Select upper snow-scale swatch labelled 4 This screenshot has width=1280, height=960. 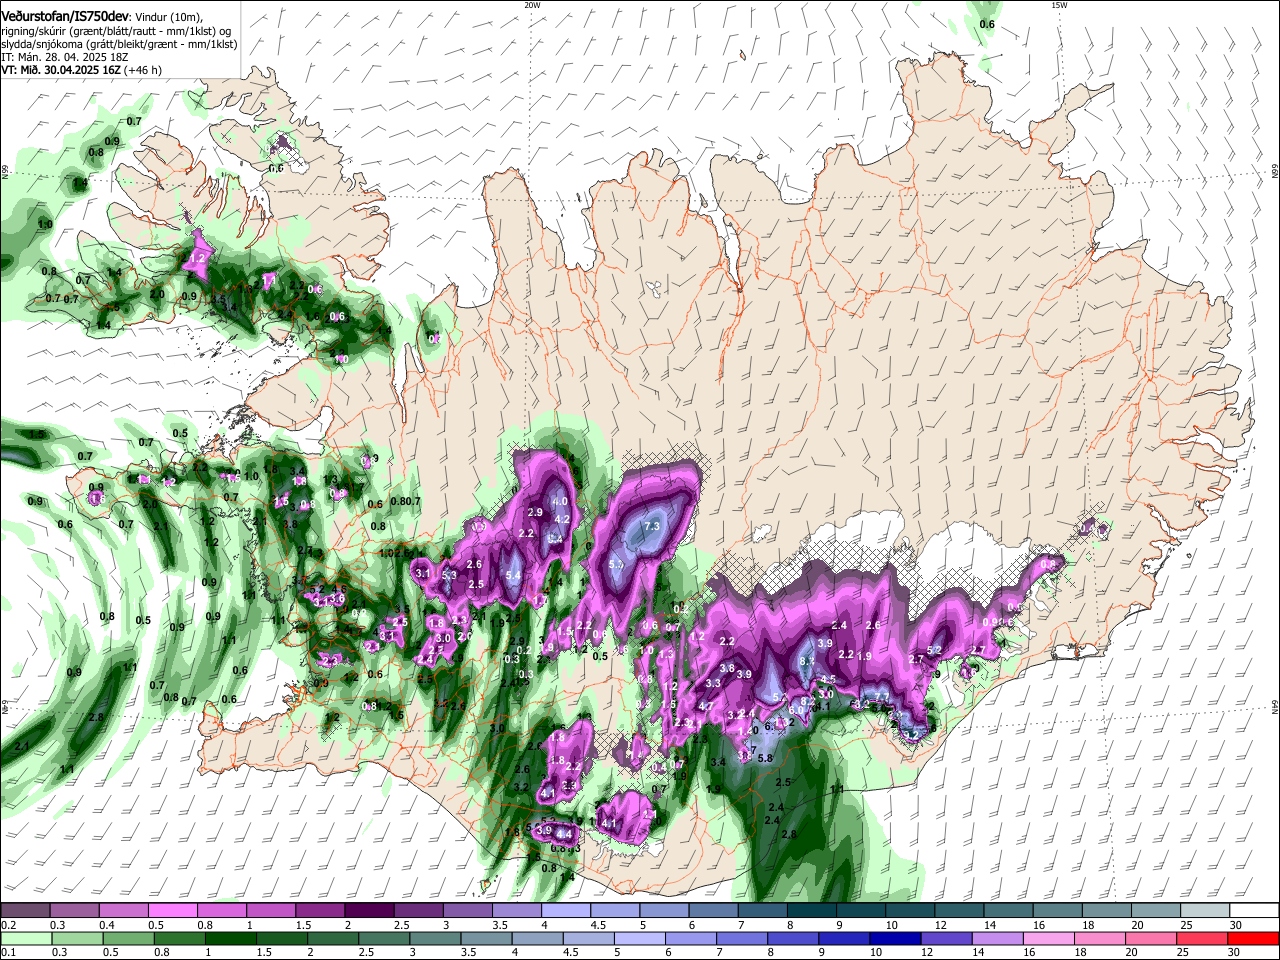[x=566, y=910]
